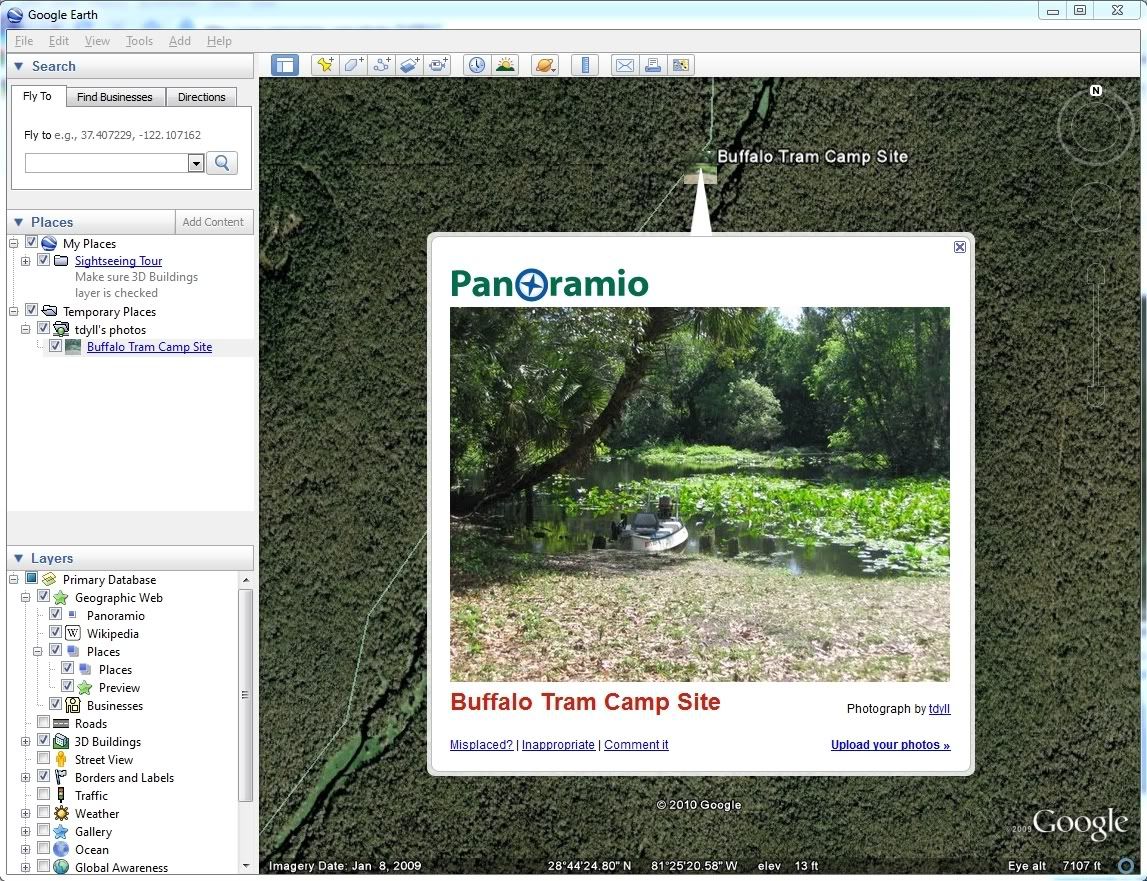Record a tour using toolbar icon
This screenshot has height=881, width=1147.
pos(437,65)
